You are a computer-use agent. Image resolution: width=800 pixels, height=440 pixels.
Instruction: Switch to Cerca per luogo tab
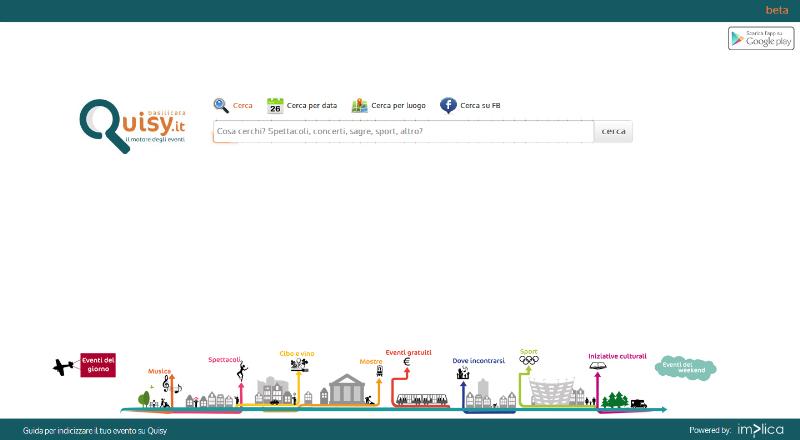coord(398,106)
